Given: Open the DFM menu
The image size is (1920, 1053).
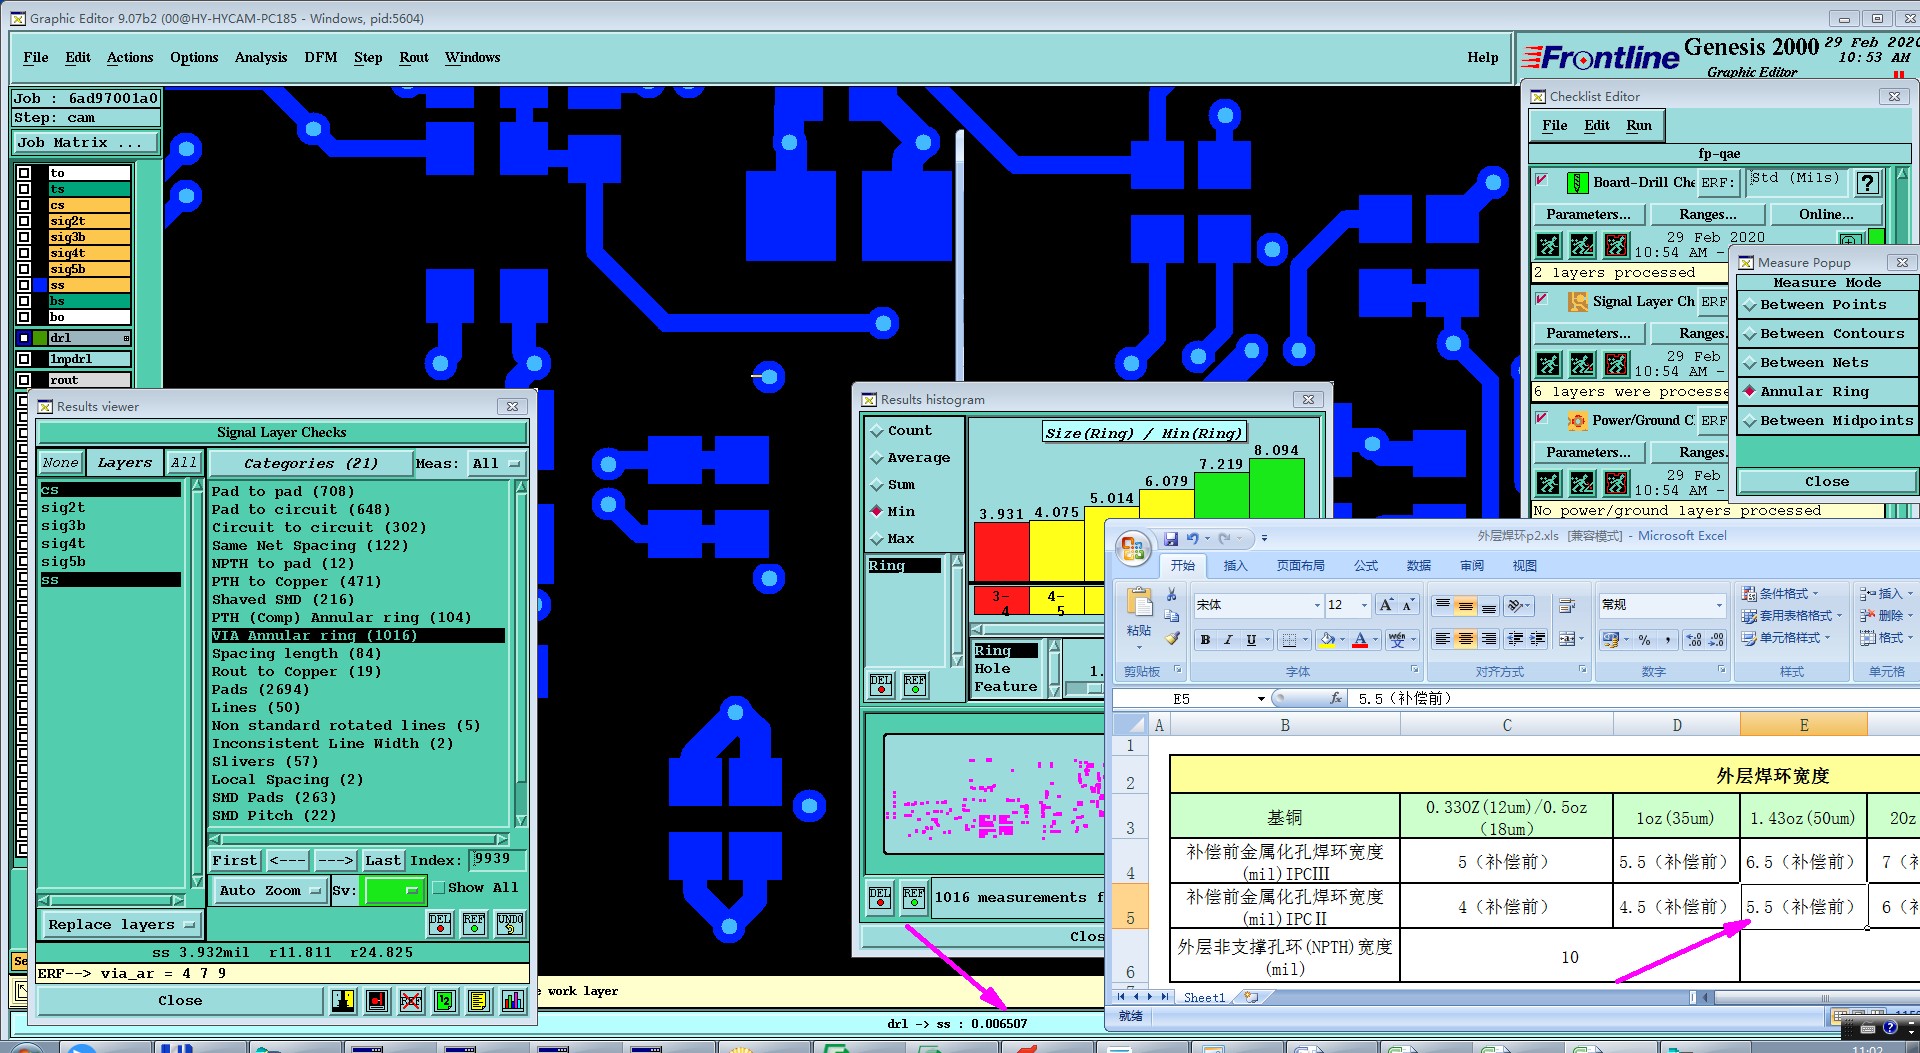Looking at the screenshot, I should [321, 58].
